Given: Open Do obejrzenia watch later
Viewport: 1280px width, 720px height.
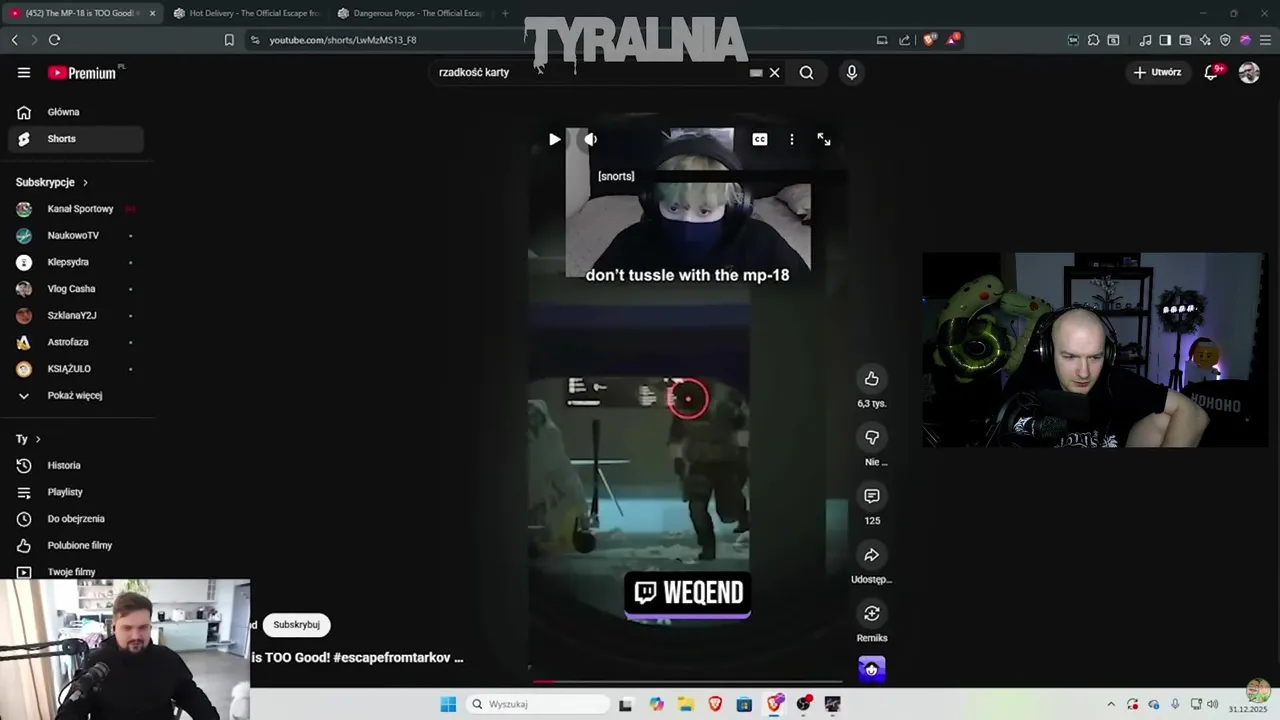Looking at the screenshot, I should 76,519.
